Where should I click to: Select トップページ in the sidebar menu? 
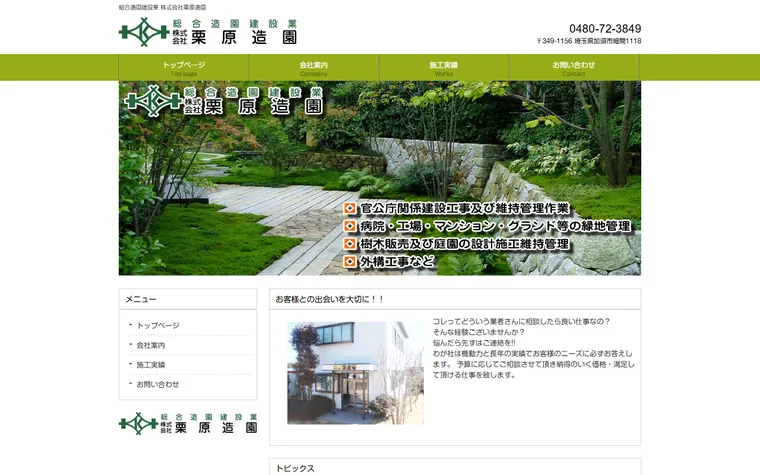tap(158, 325)
